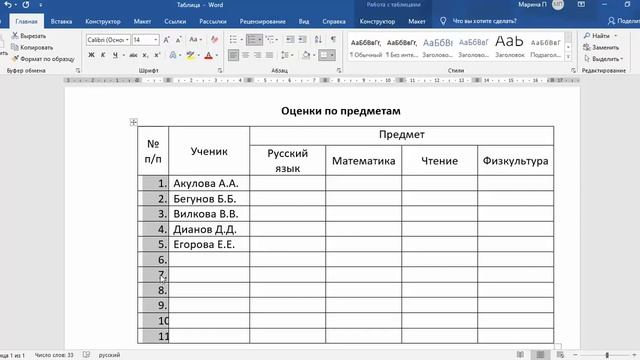This screenshot has height=360, width=640.
Task: Decrease font size with the smaller A icon
Action: [x=178, y=40]
